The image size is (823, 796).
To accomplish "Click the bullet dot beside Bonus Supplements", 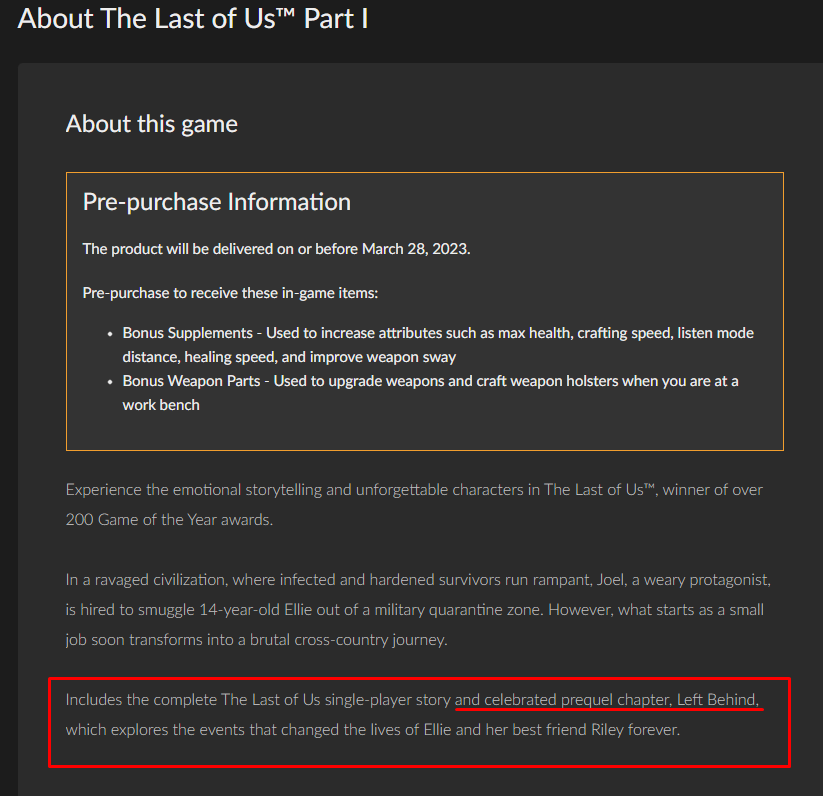I will coord(110,334).
